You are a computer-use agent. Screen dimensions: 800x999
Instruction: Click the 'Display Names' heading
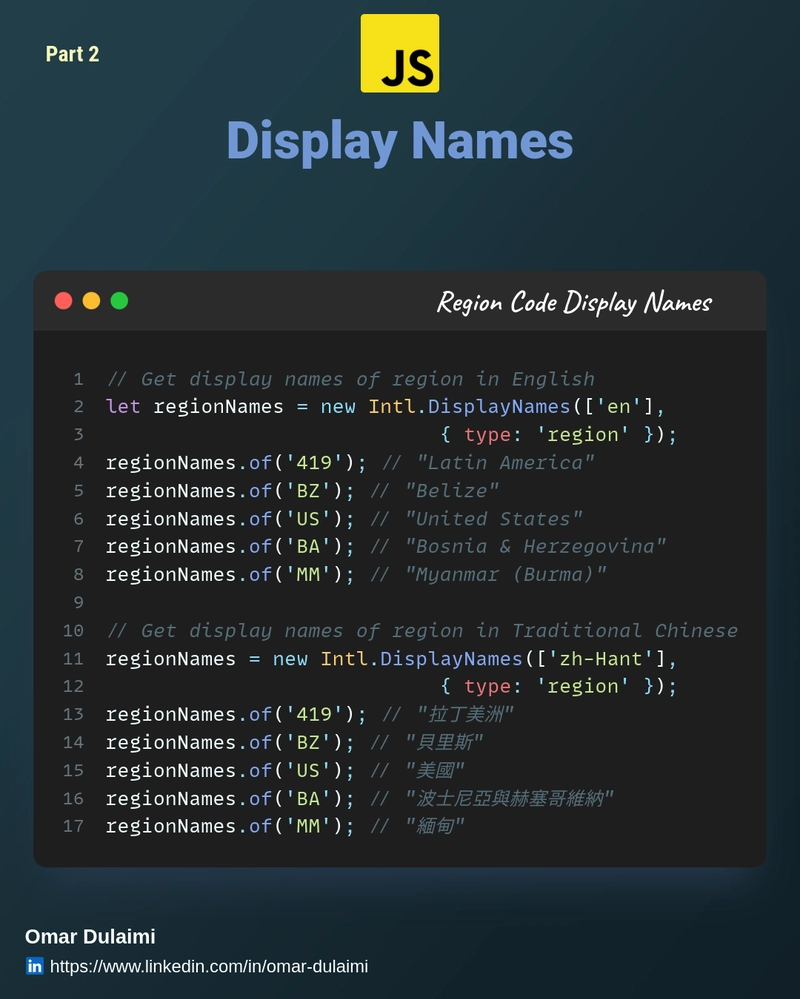399,140
